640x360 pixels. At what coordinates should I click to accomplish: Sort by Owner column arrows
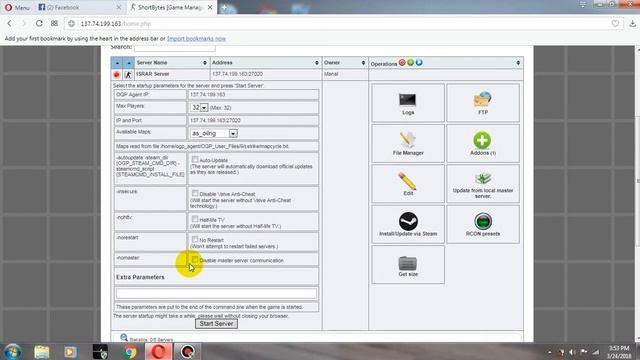pos(363,63)
